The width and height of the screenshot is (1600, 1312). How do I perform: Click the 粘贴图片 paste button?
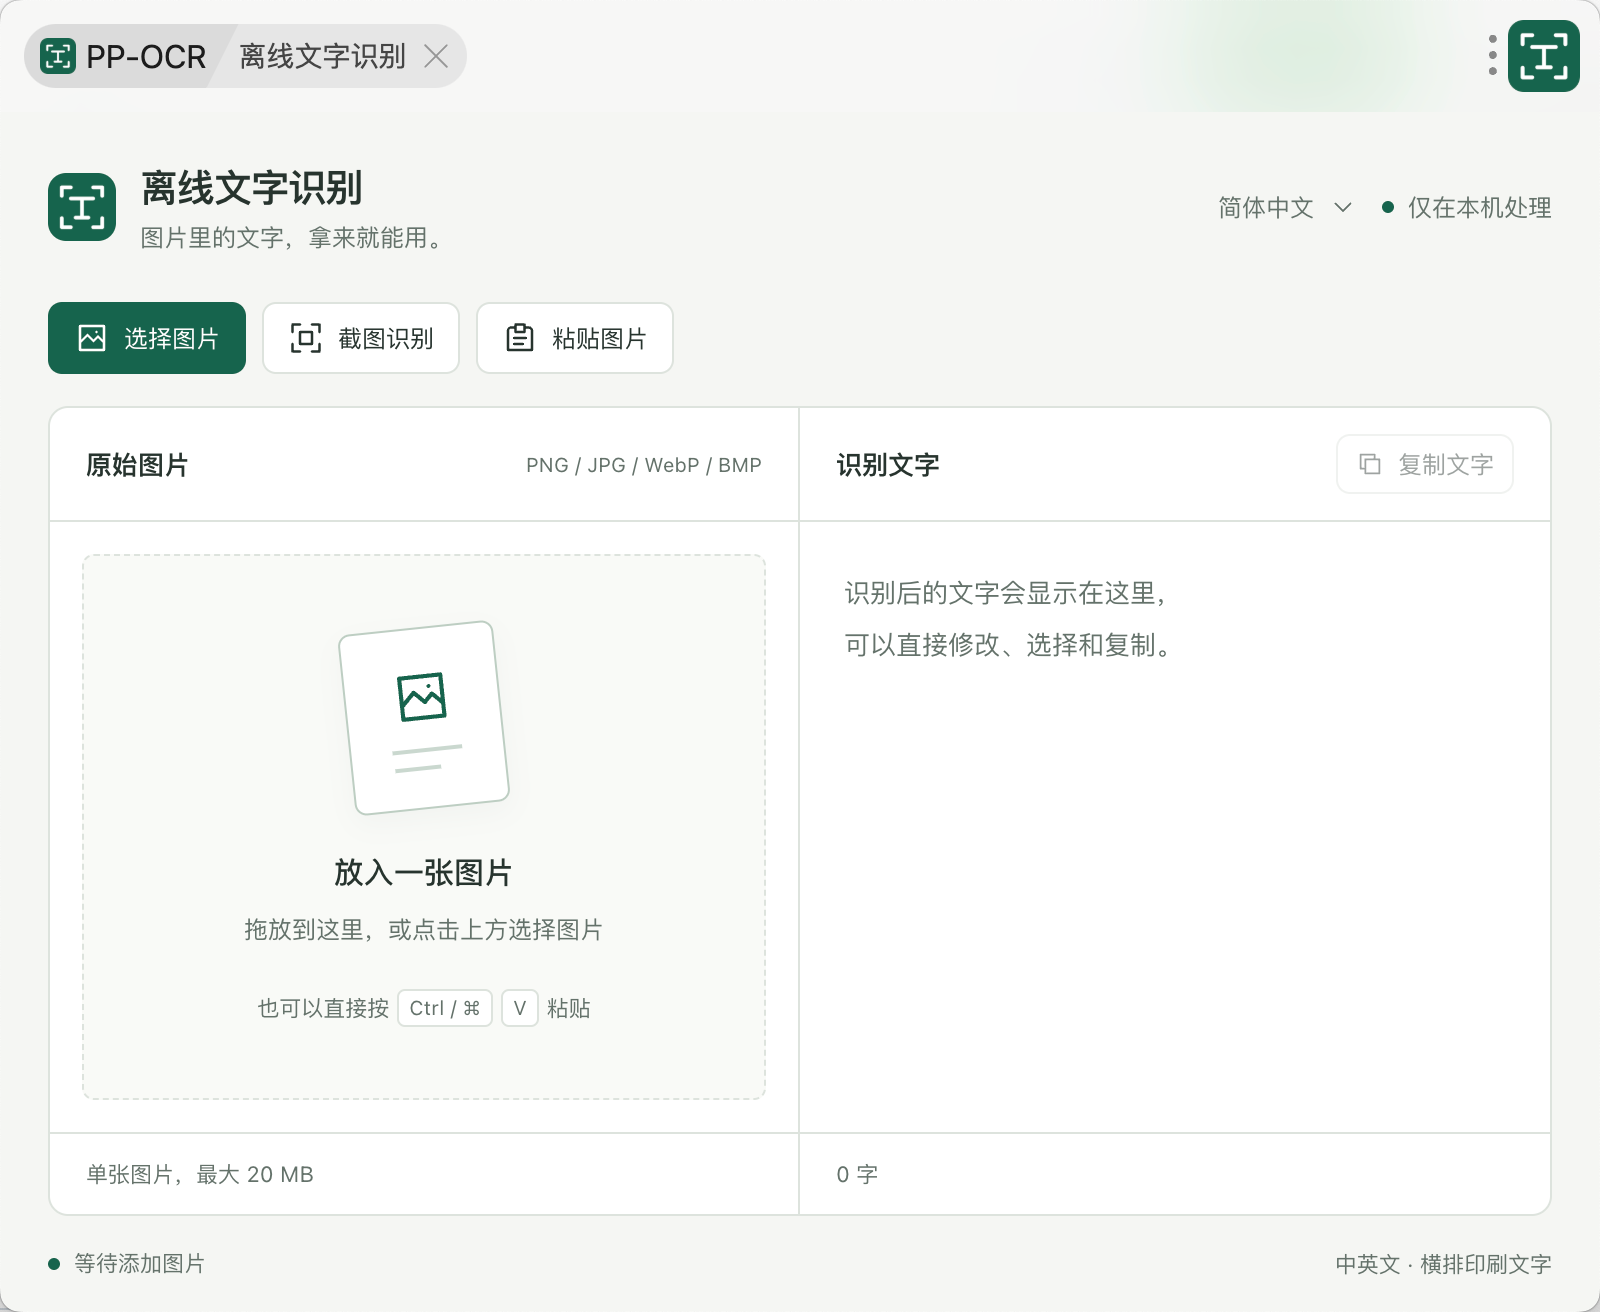(575, 338)
